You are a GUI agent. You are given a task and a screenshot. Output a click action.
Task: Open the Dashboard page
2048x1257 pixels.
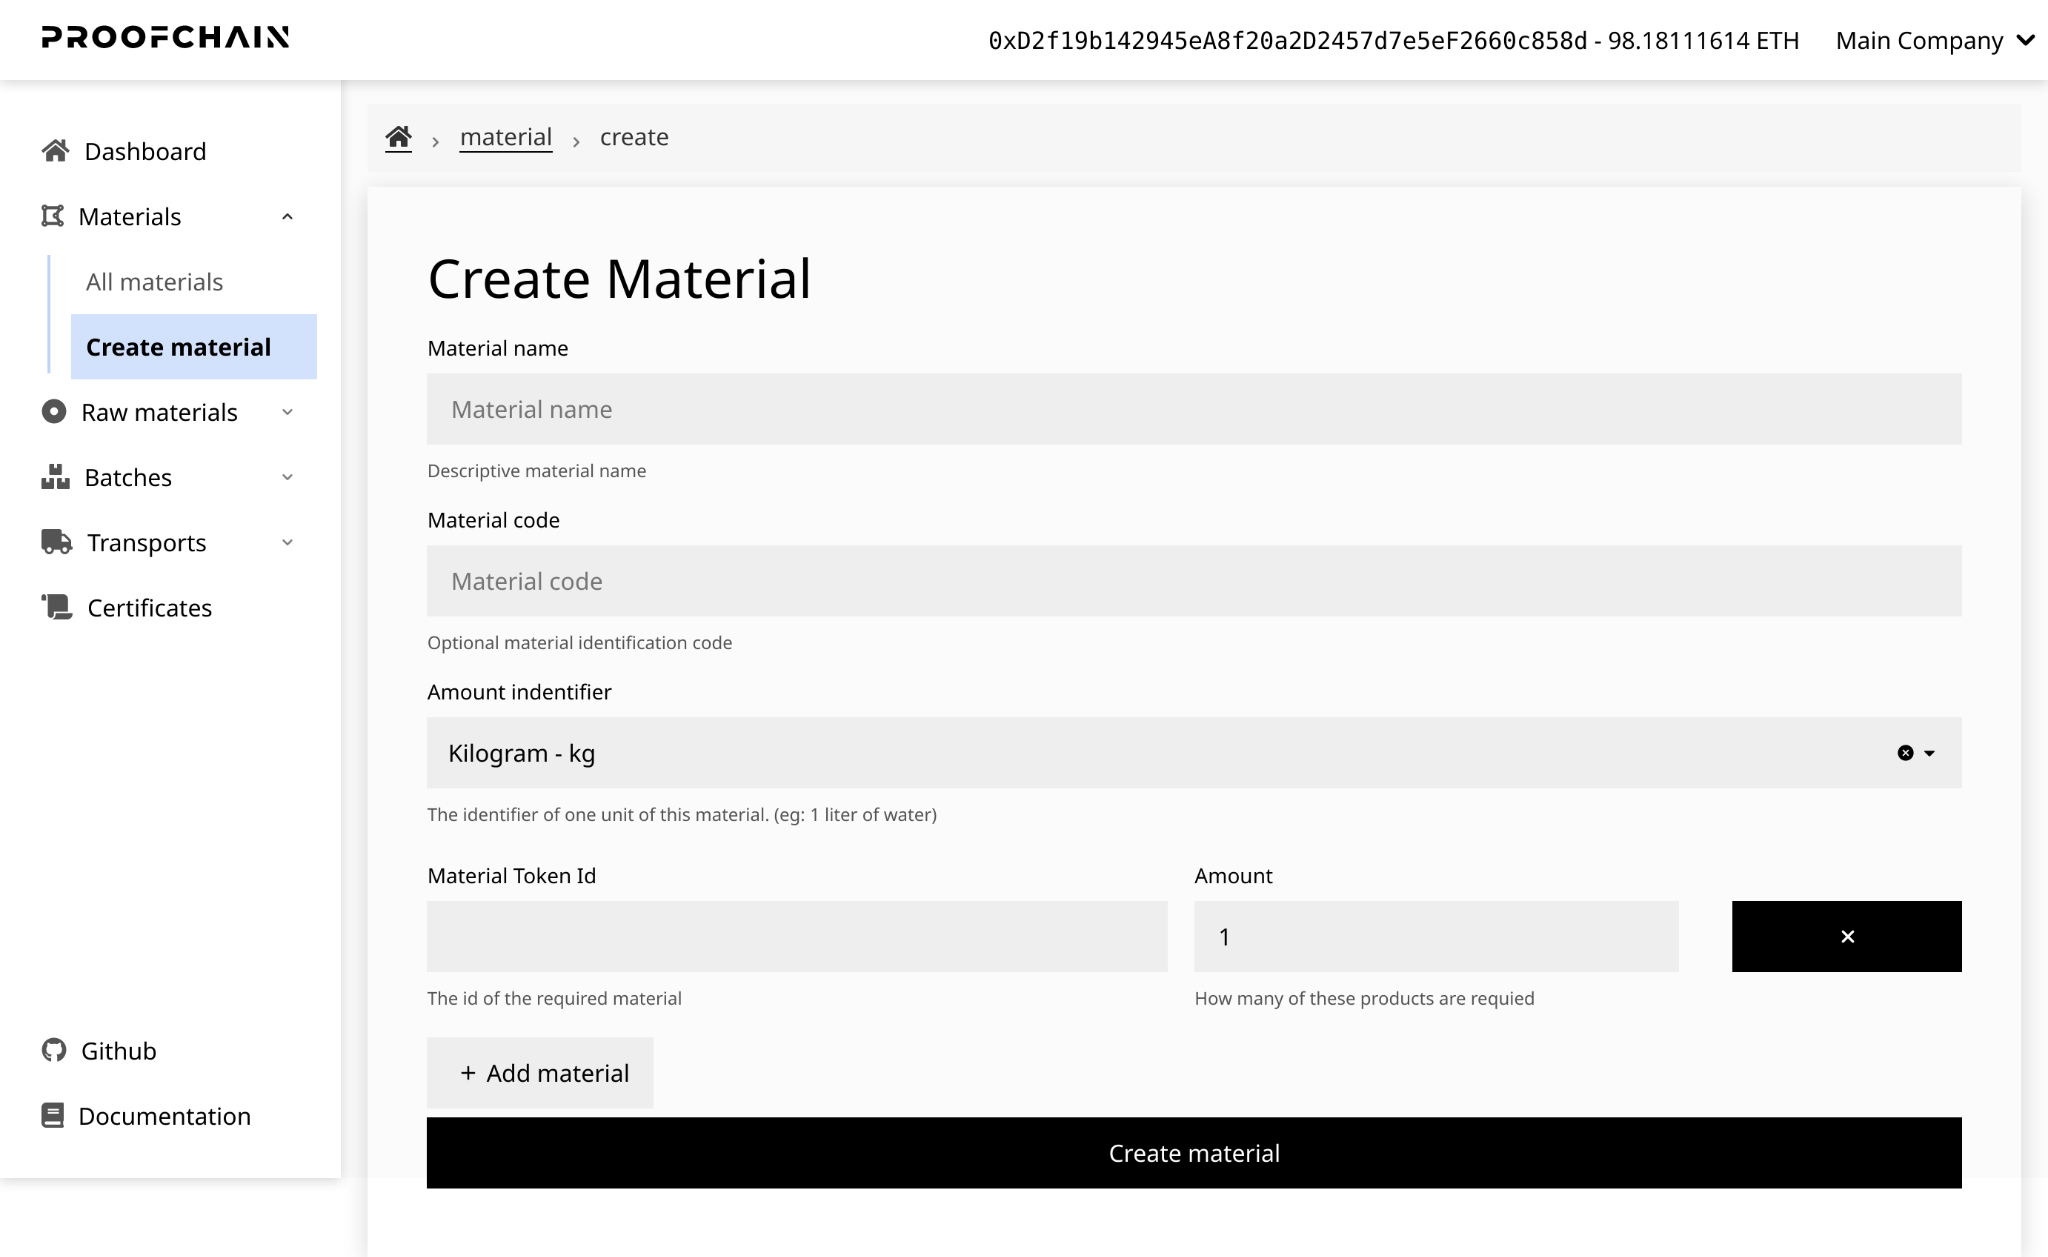[145, 151]
